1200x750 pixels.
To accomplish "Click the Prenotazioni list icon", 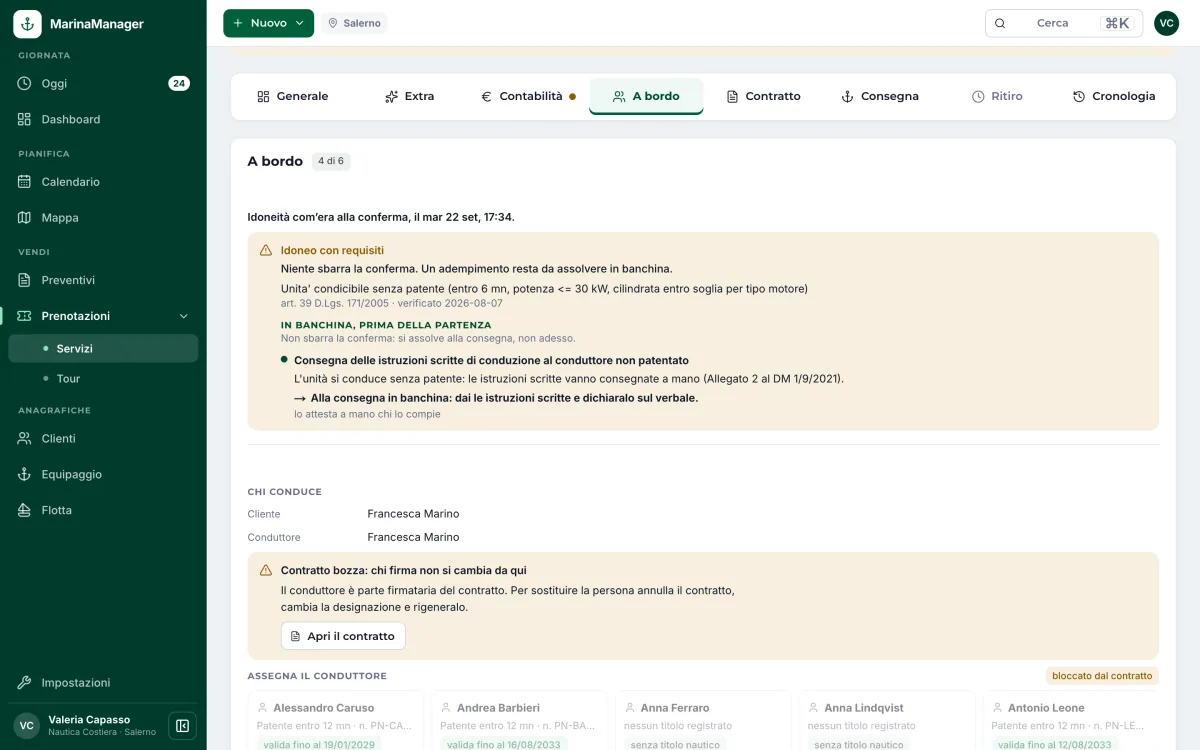I will [x=25, y=316].
